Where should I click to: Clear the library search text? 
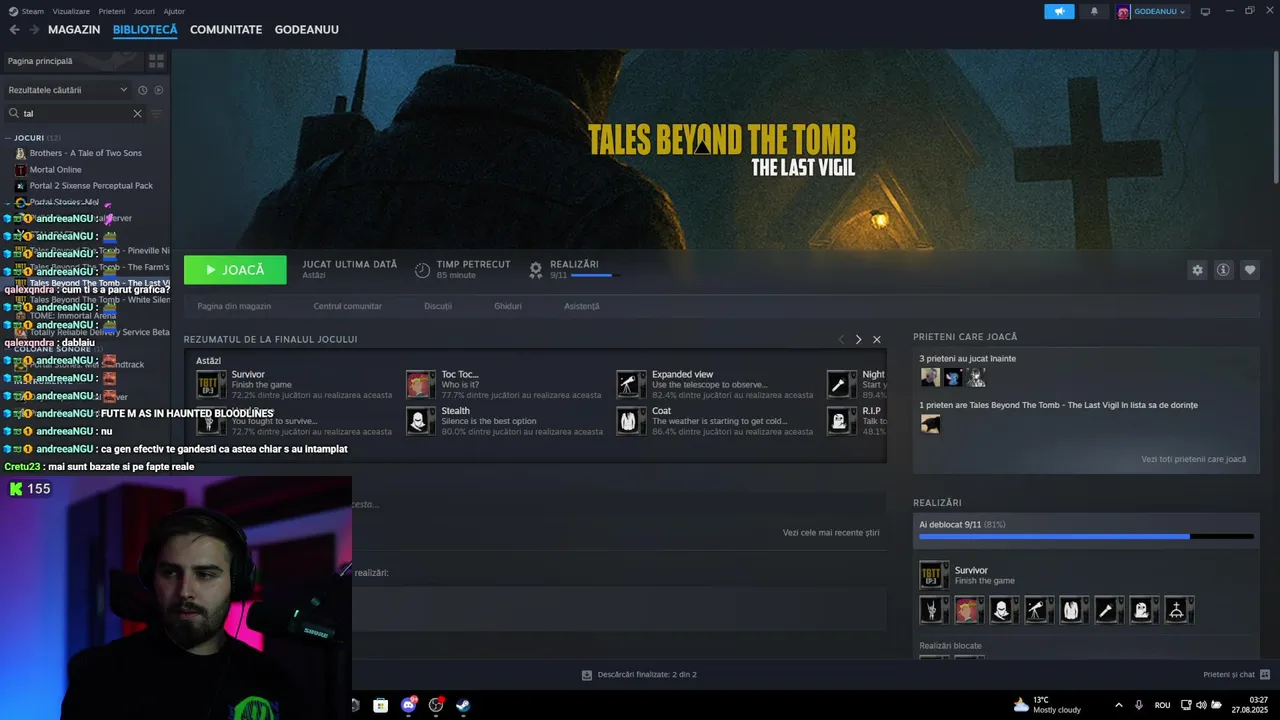[x=137, y=113]
